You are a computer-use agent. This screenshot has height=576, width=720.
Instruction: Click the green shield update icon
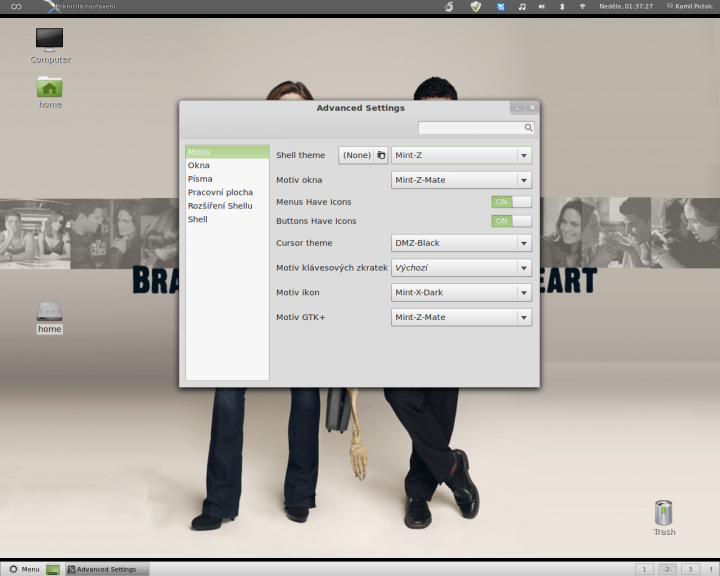[x=476, y=6]
